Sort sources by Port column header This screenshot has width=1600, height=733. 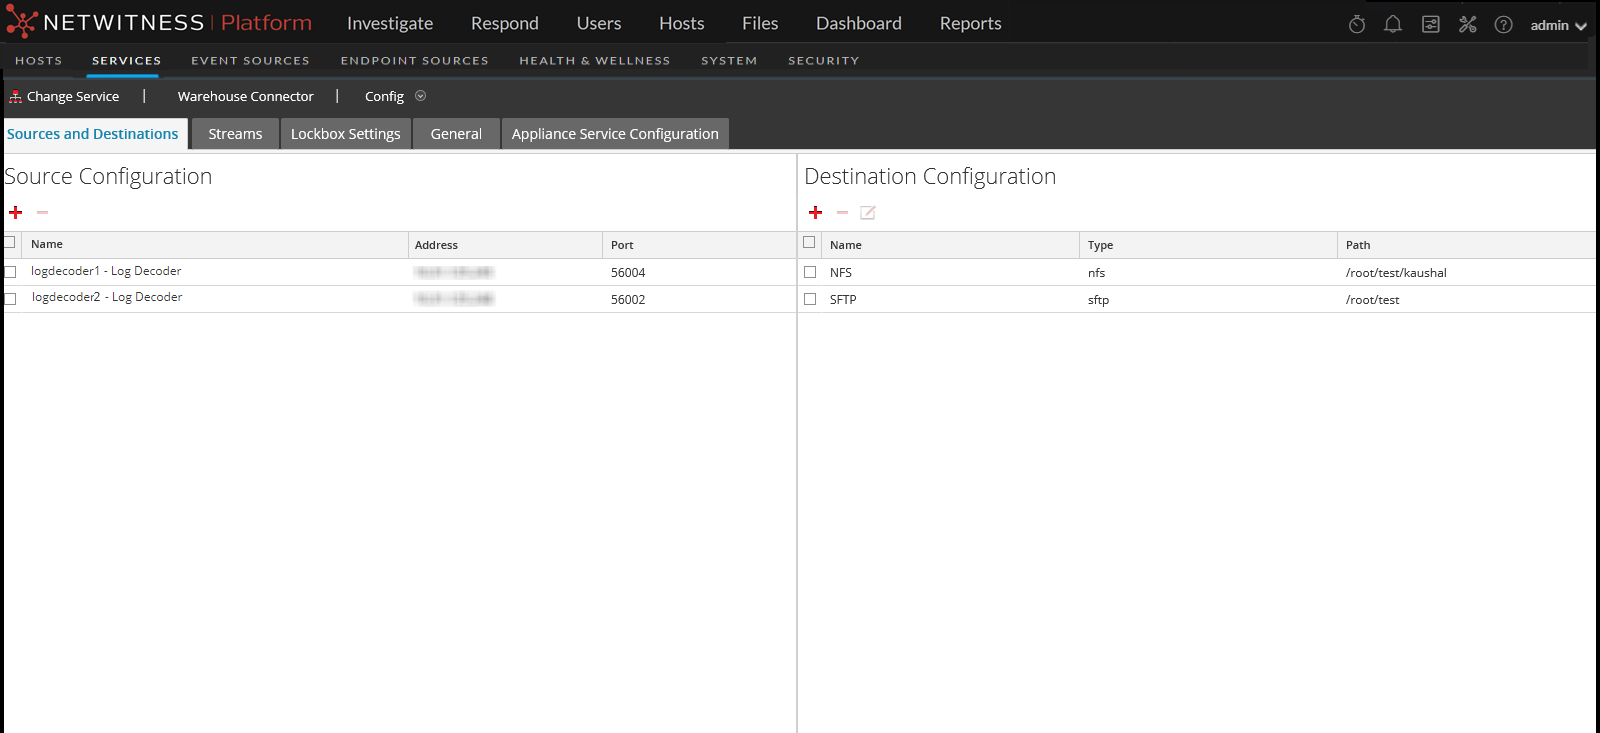pos(698,244)
